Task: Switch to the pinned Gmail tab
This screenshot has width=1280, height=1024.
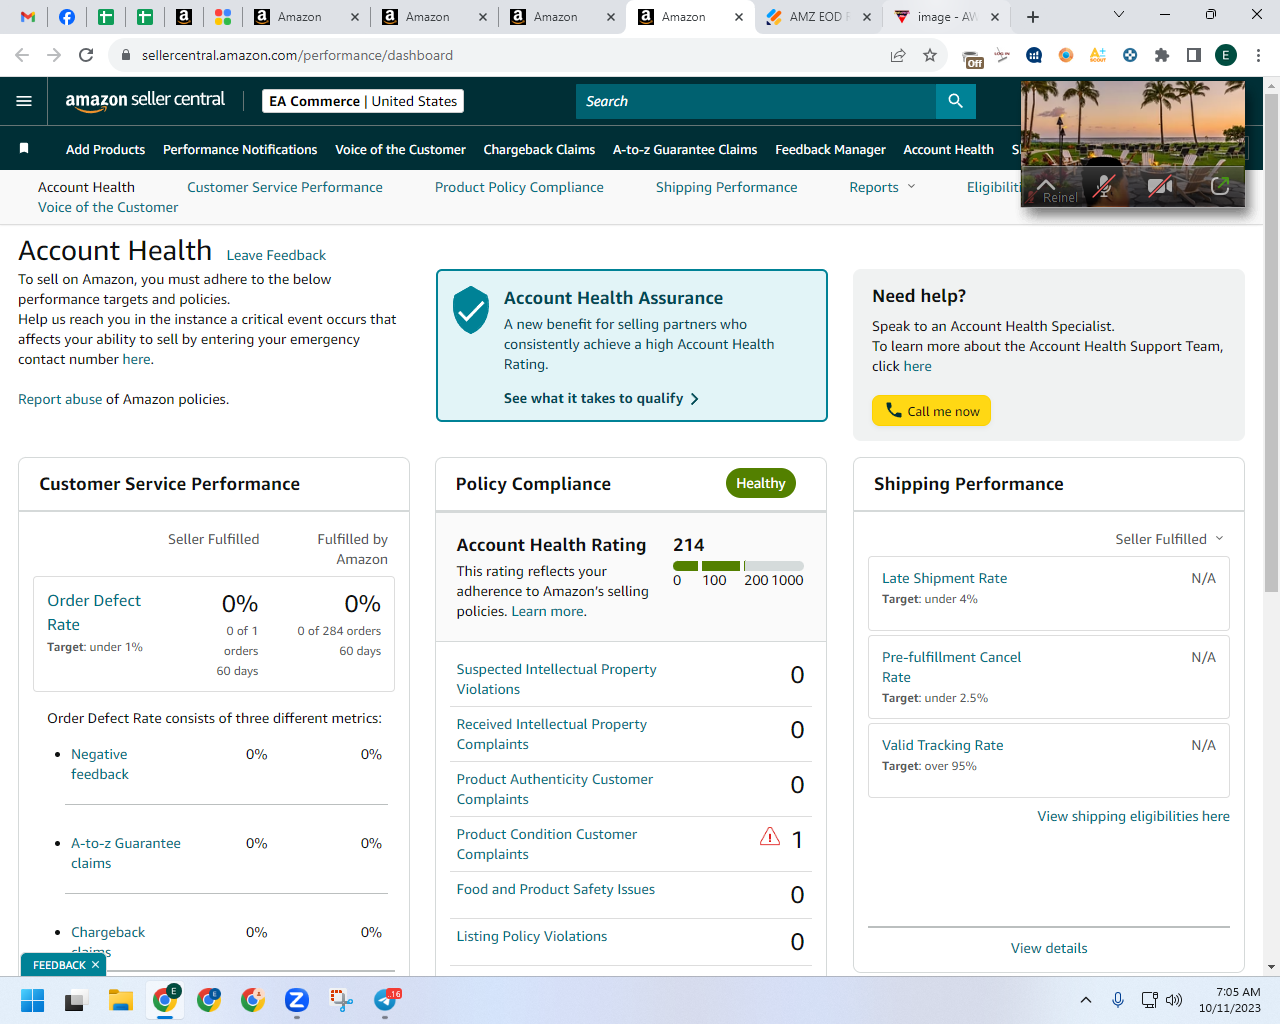Action: [x=28, y=17]
